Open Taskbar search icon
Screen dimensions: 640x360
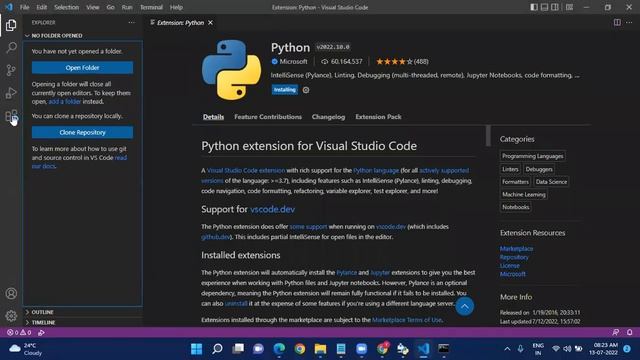(x=217, y=349)
